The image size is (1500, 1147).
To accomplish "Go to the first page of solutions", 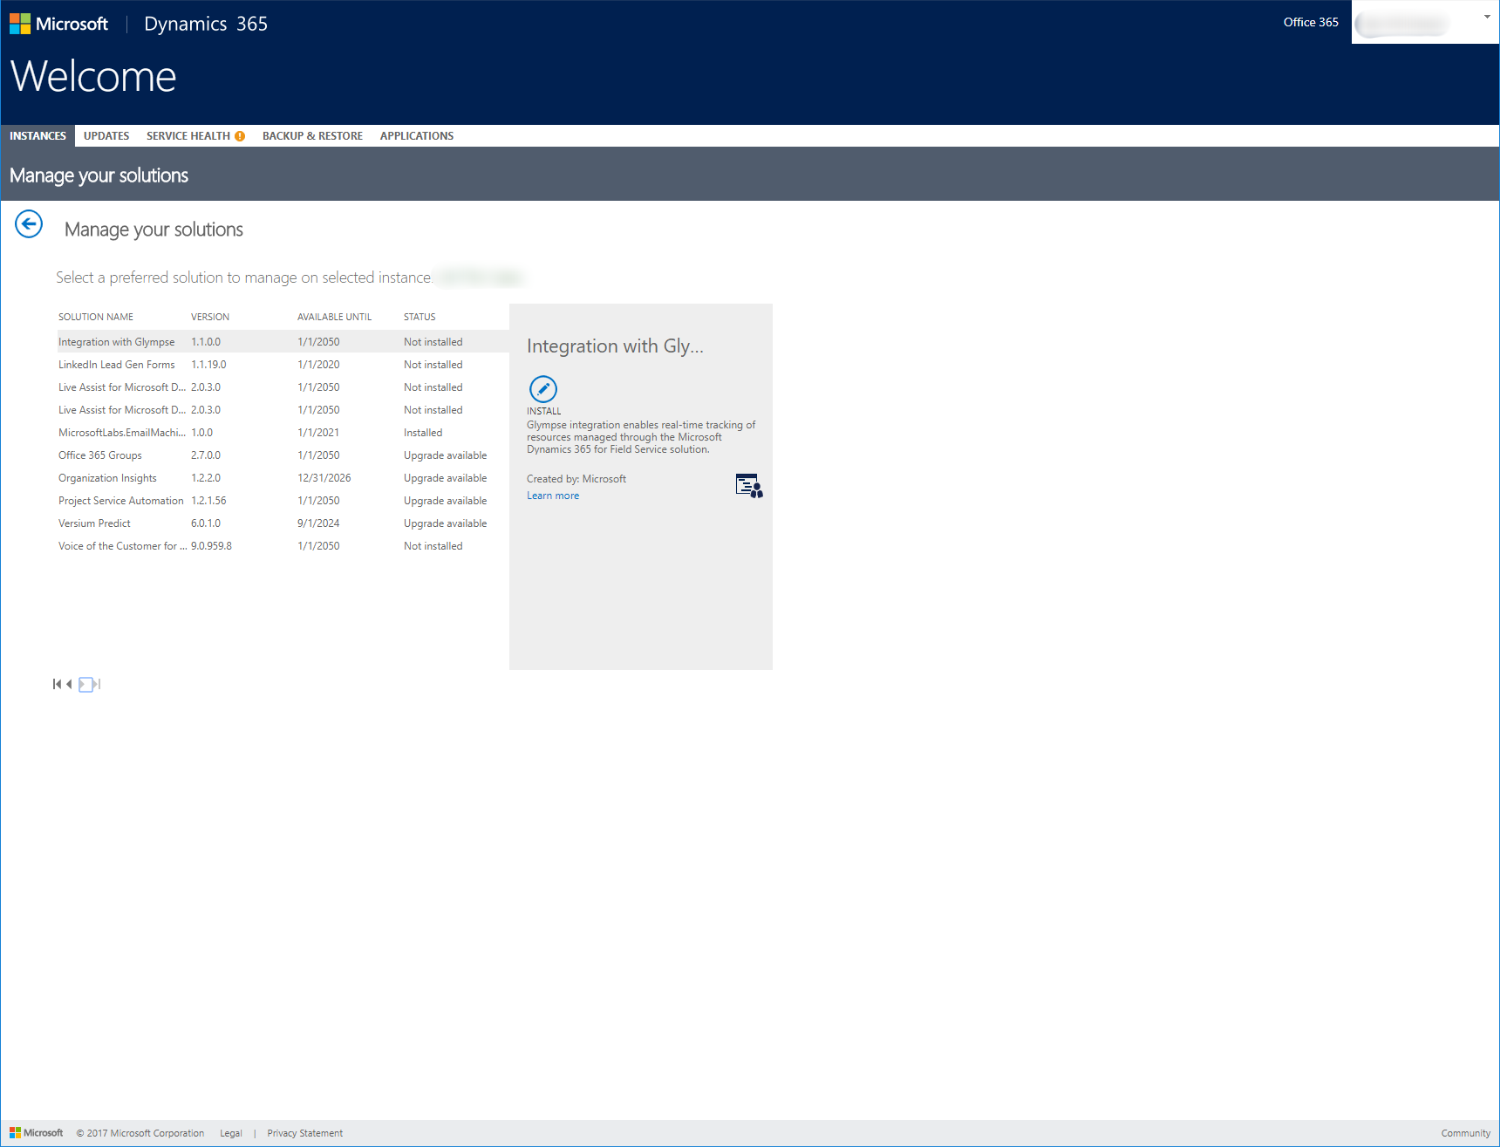I will coord(57,684).
